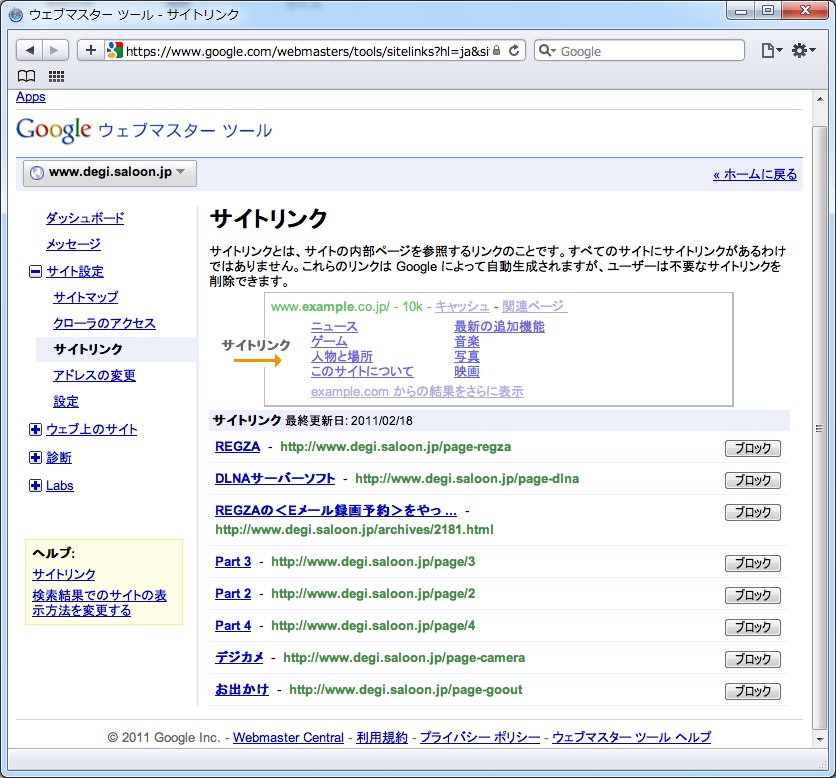Block the DLNAサーバーソフト sitelink
This screenshot has width=836, height=778.
click(x=752, y=480)
